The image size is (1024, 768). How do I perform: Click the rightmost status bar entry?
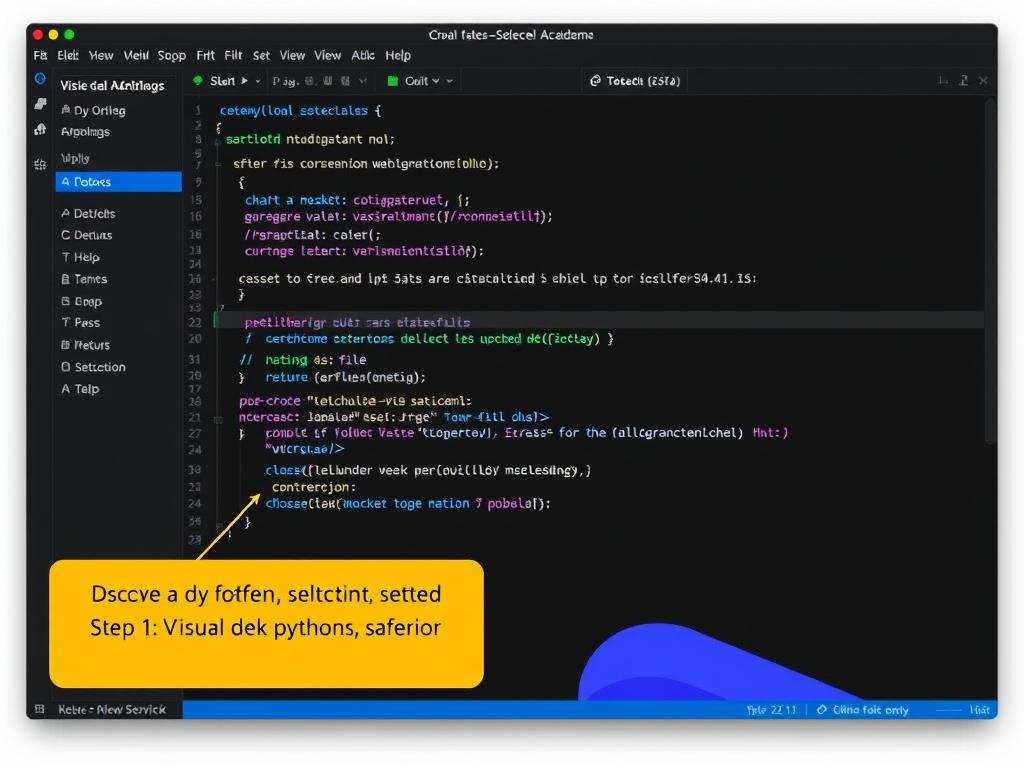(x=979, y=710)
